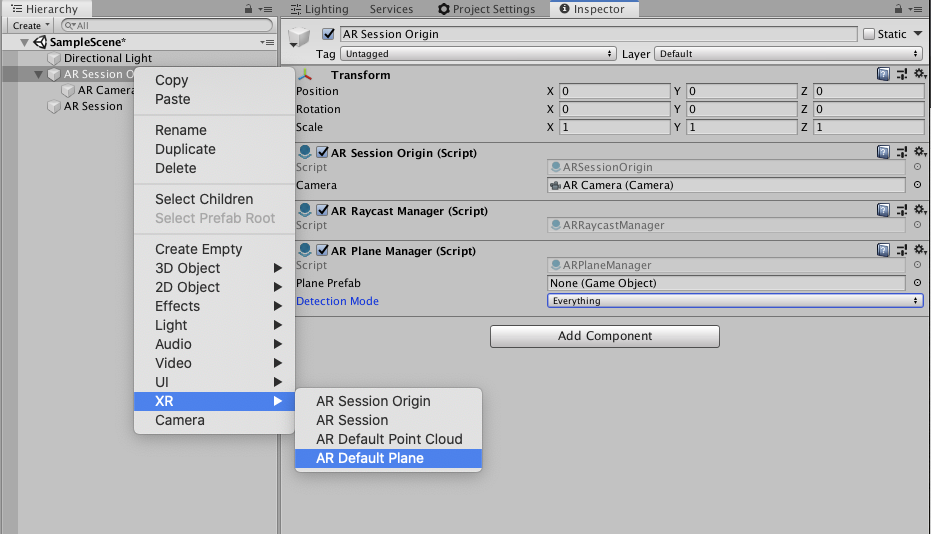This screenshot has height=534, width=931.
Task: Select AR Default Point Cloud menu item
Action: point(388,439)
